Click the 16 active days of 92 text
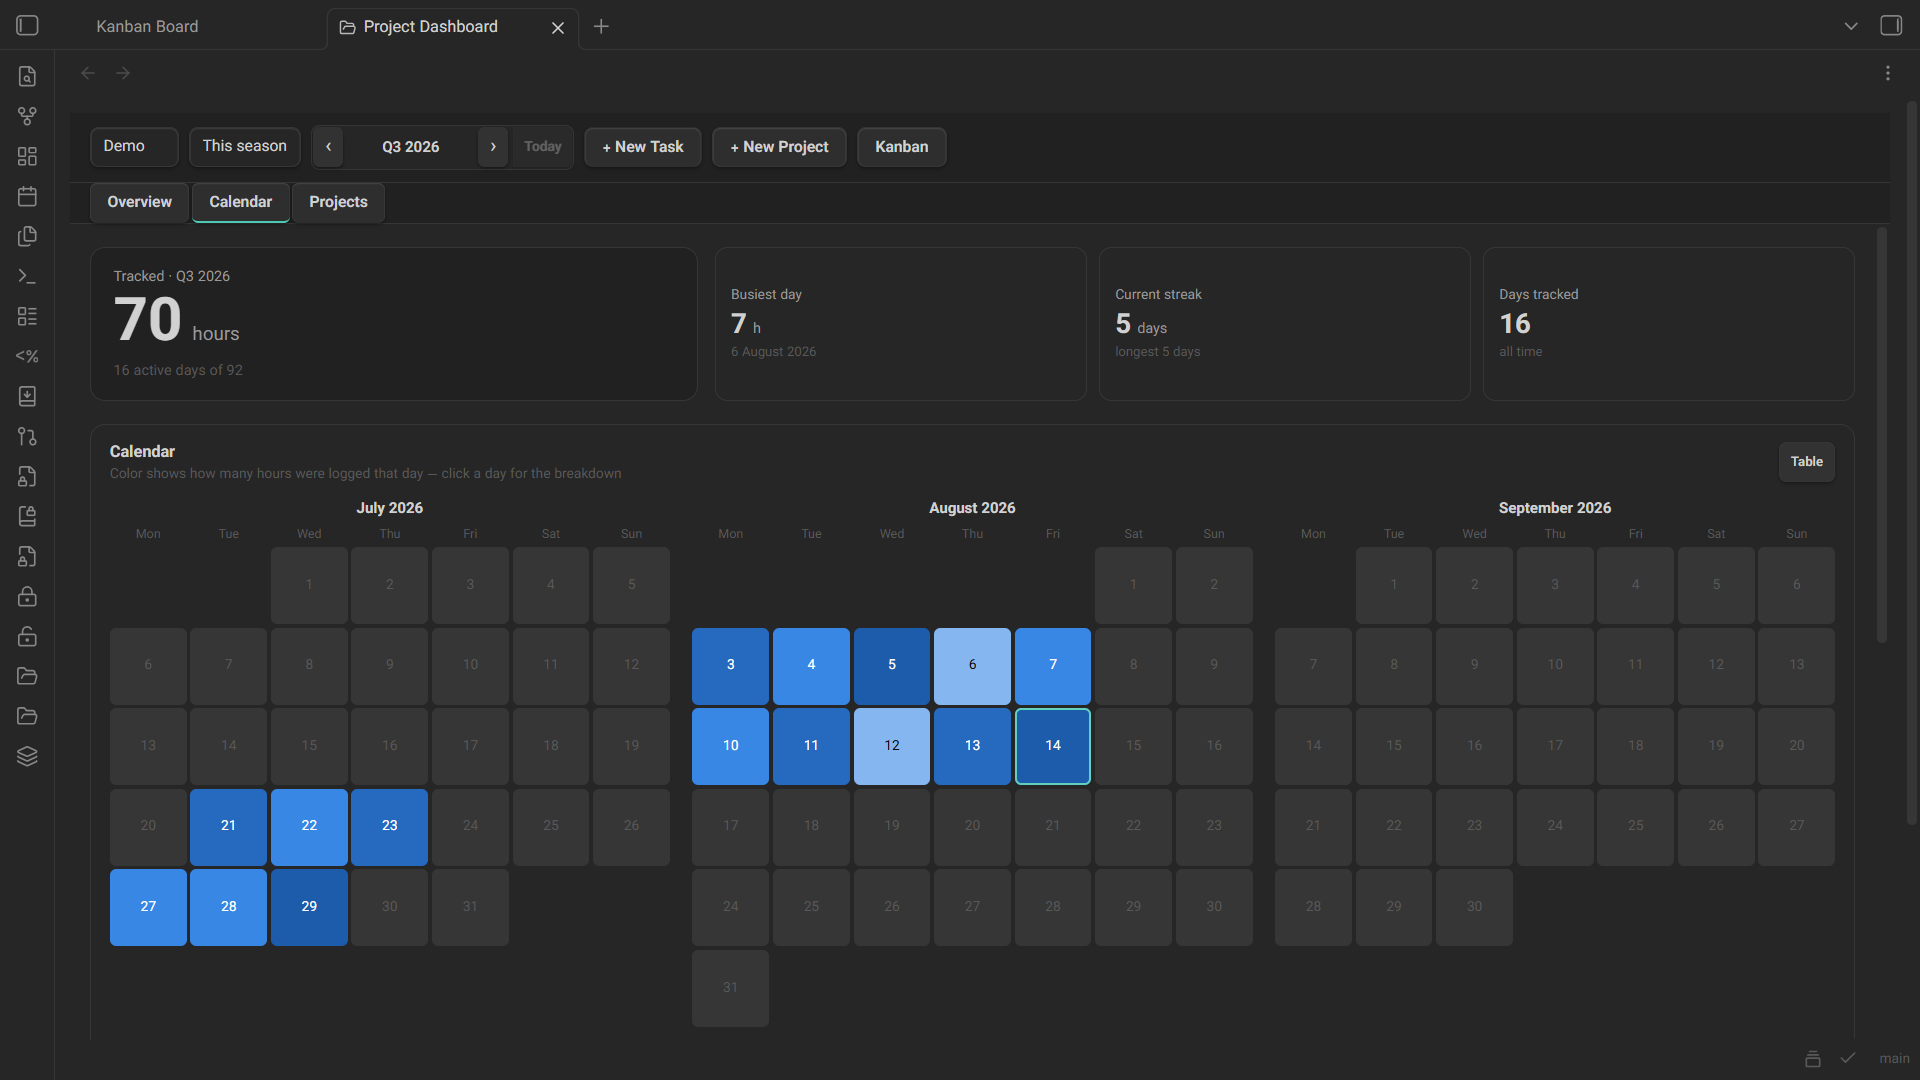The height and width of the screenshot is (1080, 1920). [x=178, y=370]
